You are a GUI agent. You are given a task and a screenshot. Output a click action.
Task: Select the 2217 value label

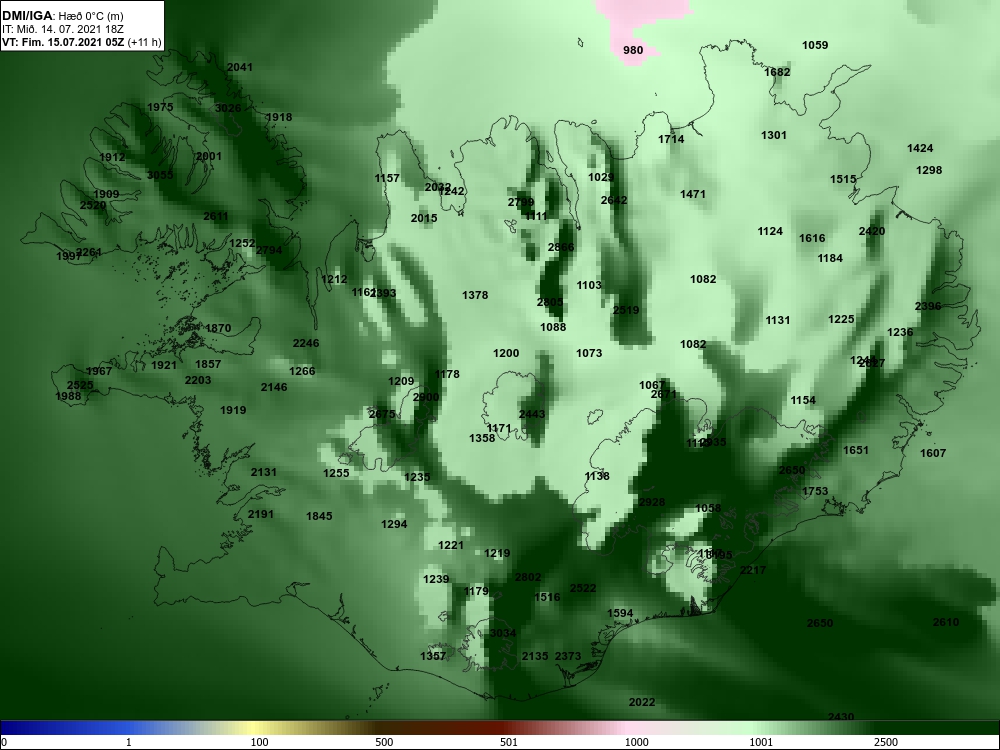753,570
